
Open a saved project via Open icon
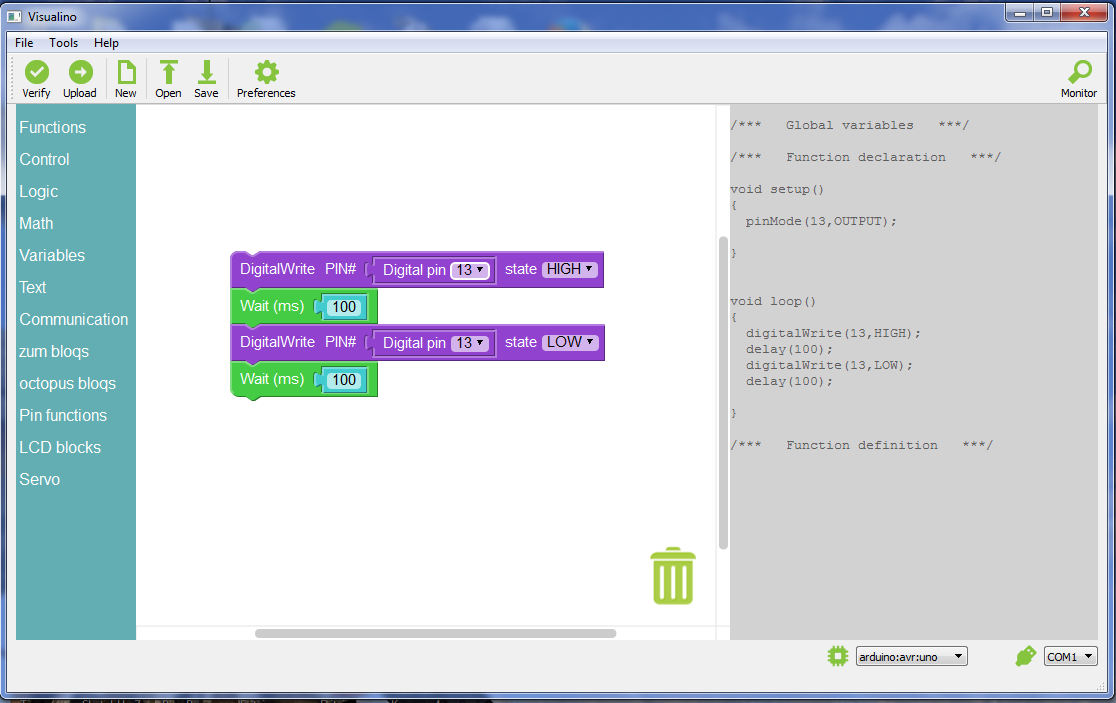[x=168, y=73]
